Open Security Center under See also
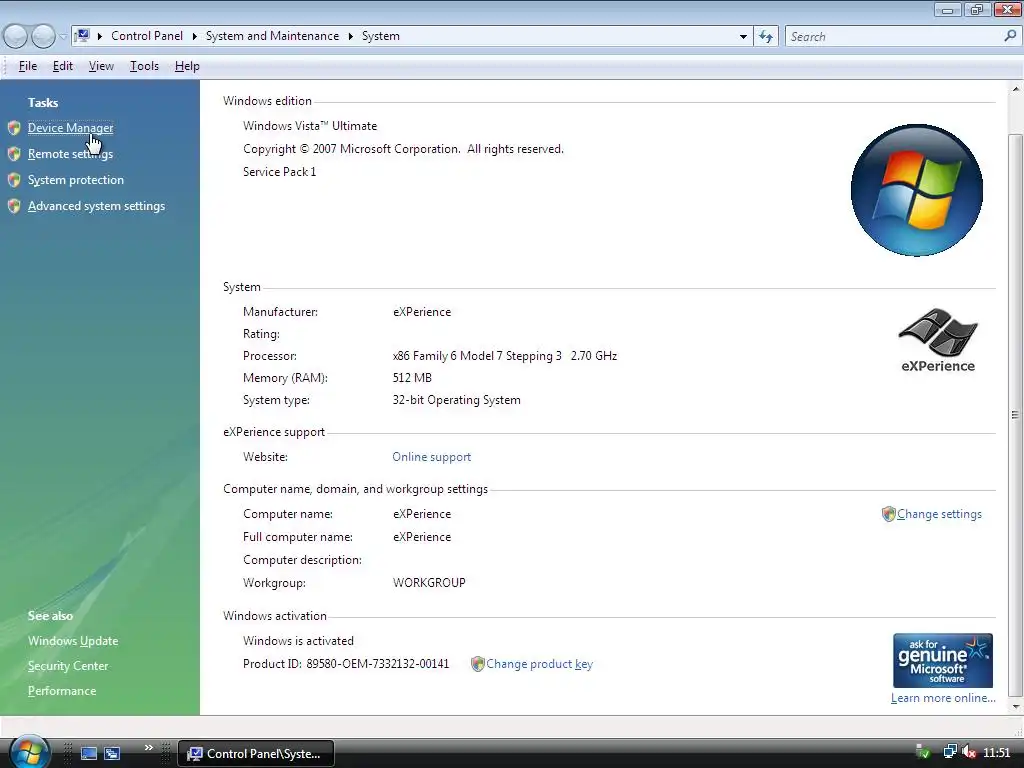The width and height of the screenshot is (1024, 768). [68, 666]
